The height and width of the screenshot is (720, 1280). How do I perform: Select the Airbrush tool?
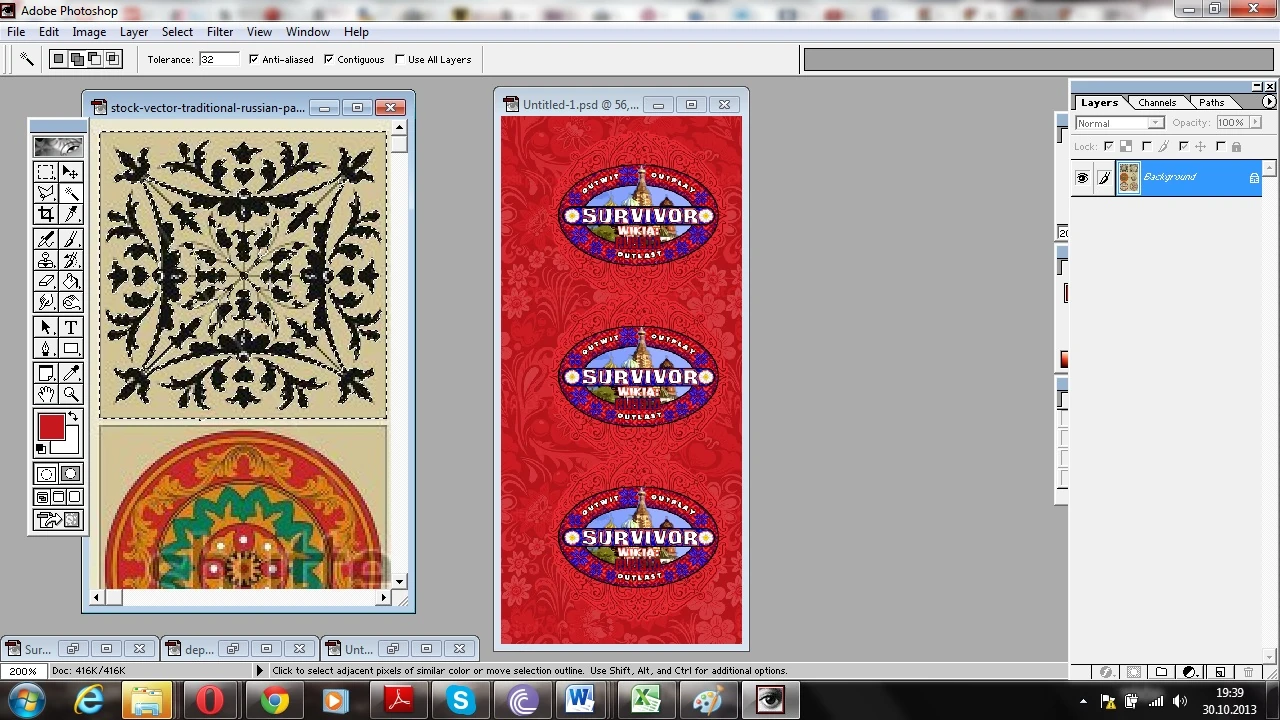[46, 239]
